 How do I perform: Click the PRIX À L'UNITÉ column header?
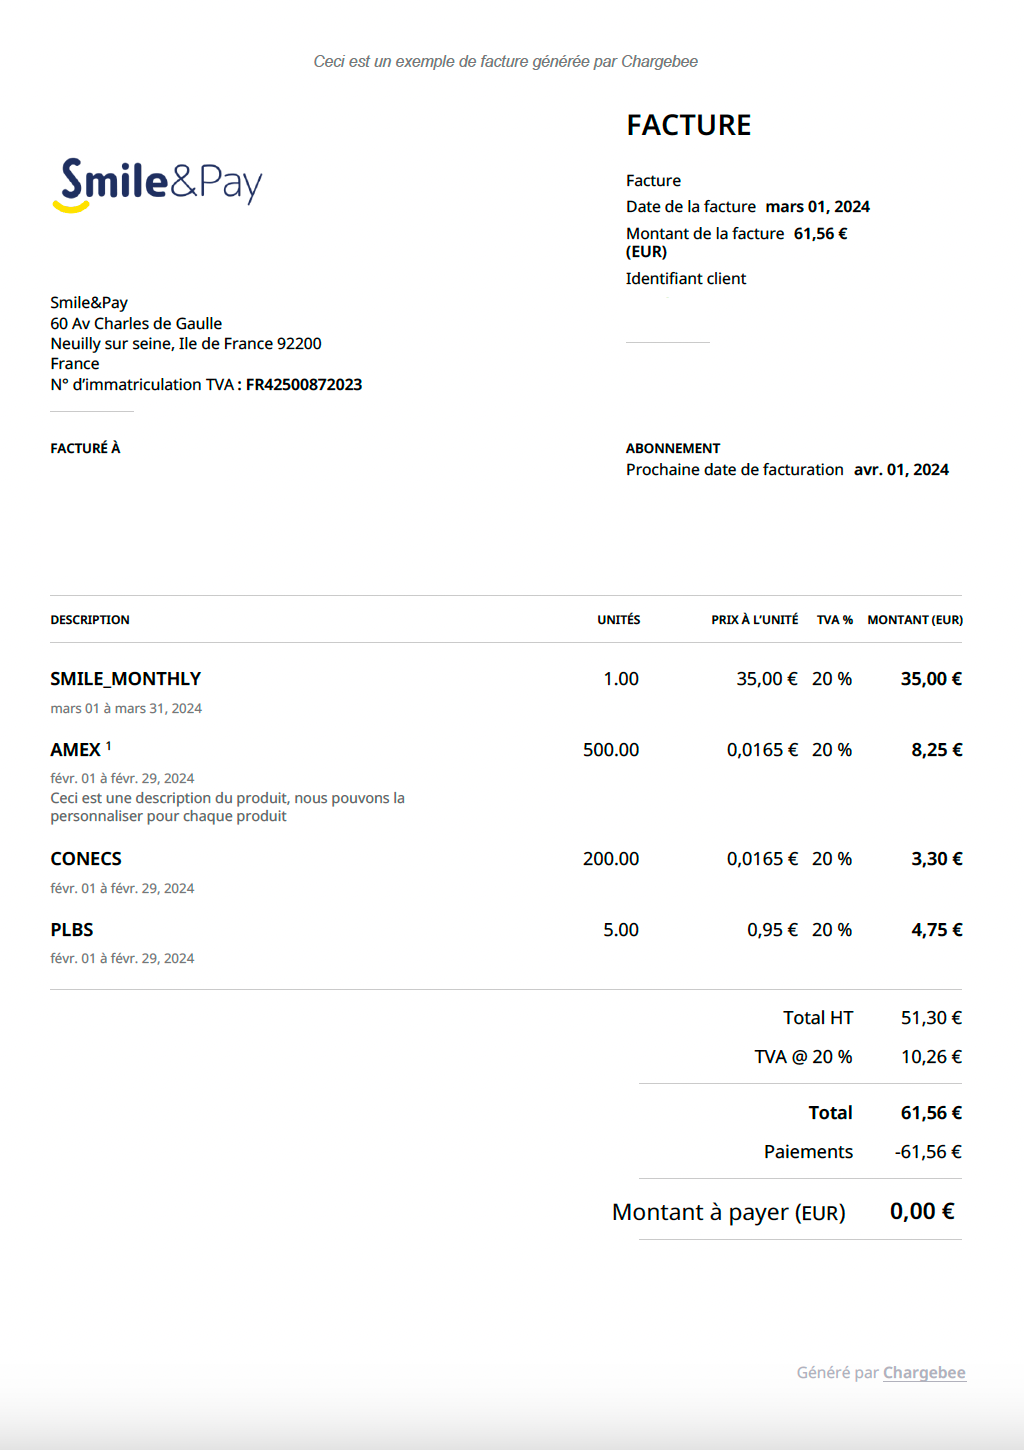[754, 620]
